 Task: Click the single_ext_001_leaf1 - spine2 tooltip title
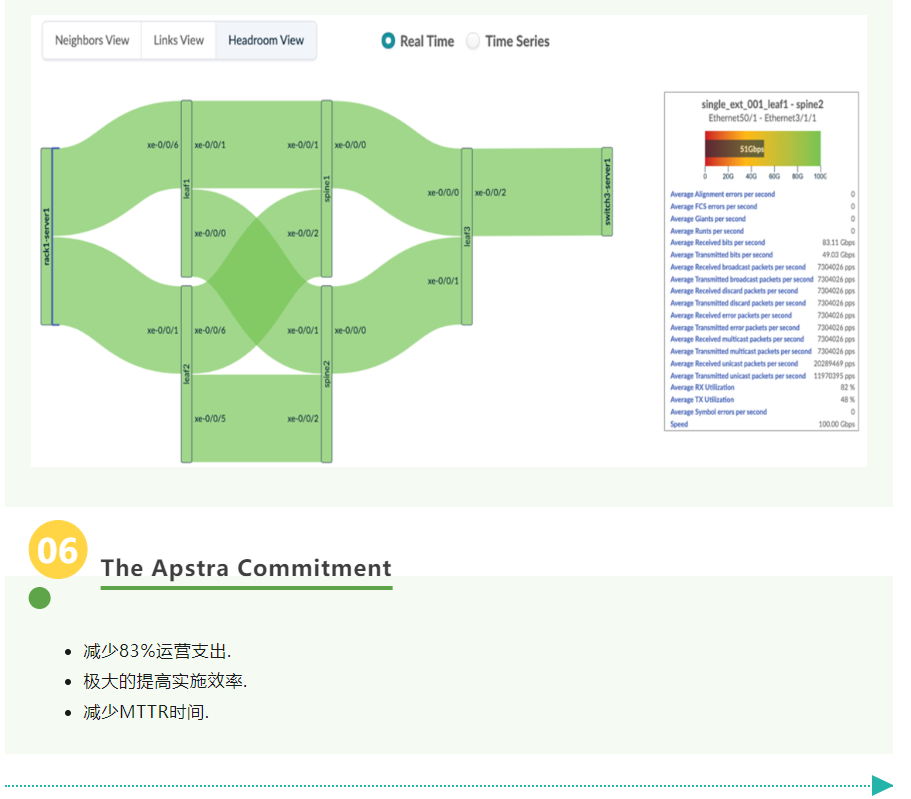click(x=762, y=105)
